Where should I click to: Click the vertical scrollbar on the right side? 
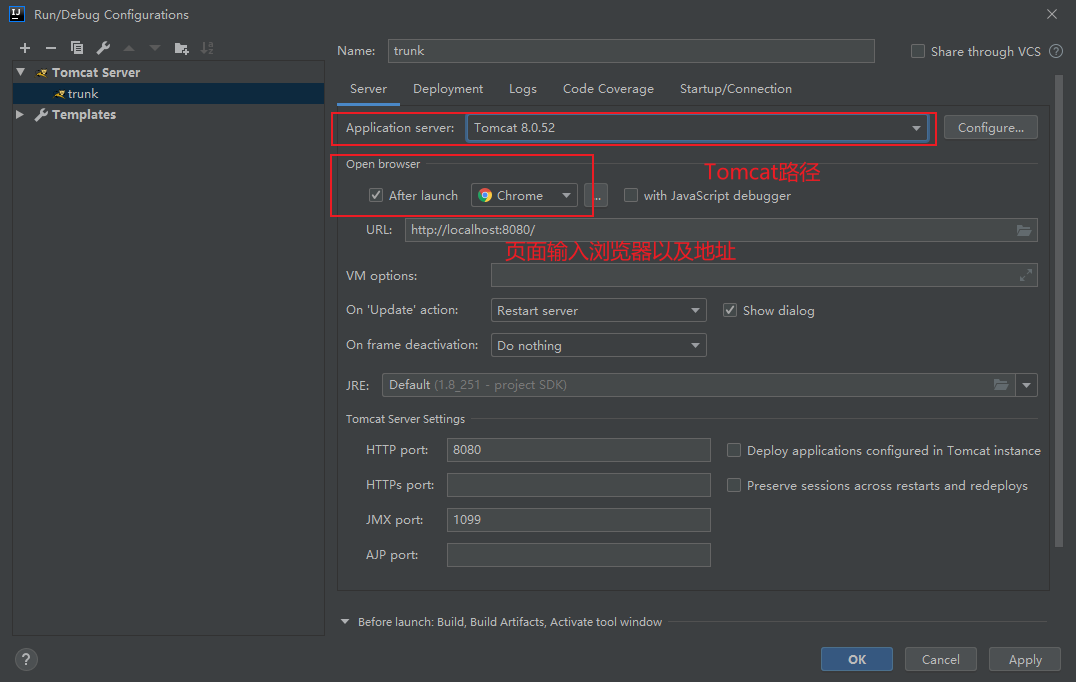(1058, 311)
